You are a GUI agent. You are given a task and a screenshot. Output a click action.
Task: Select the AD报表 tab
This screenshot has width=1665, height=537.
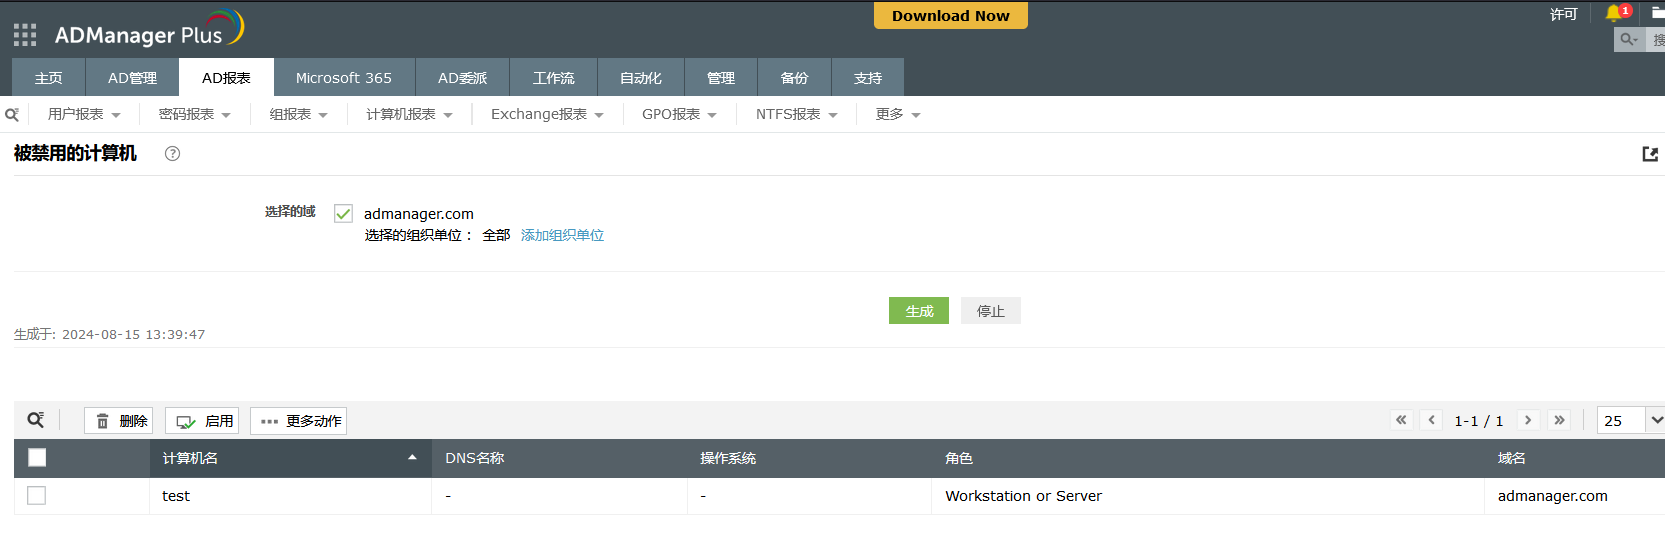tap(226, 77)
